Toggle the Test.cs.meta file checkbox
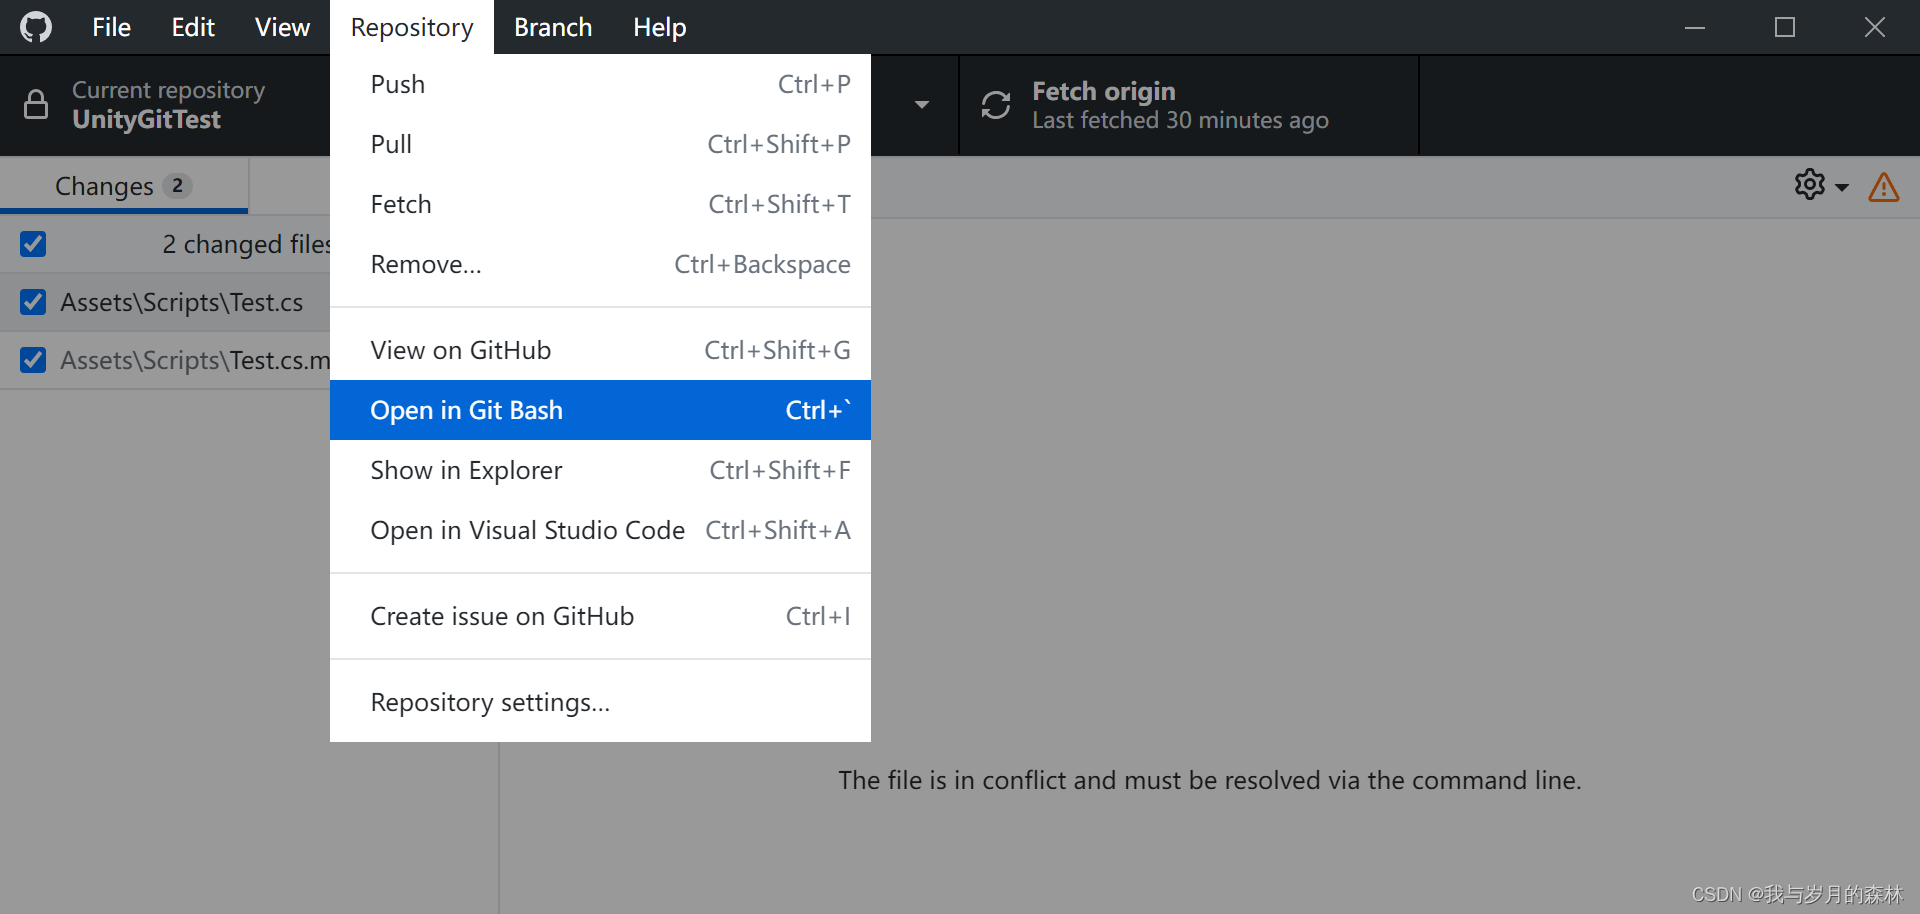This screenshot has width=1920, height=914. (33, 360)
